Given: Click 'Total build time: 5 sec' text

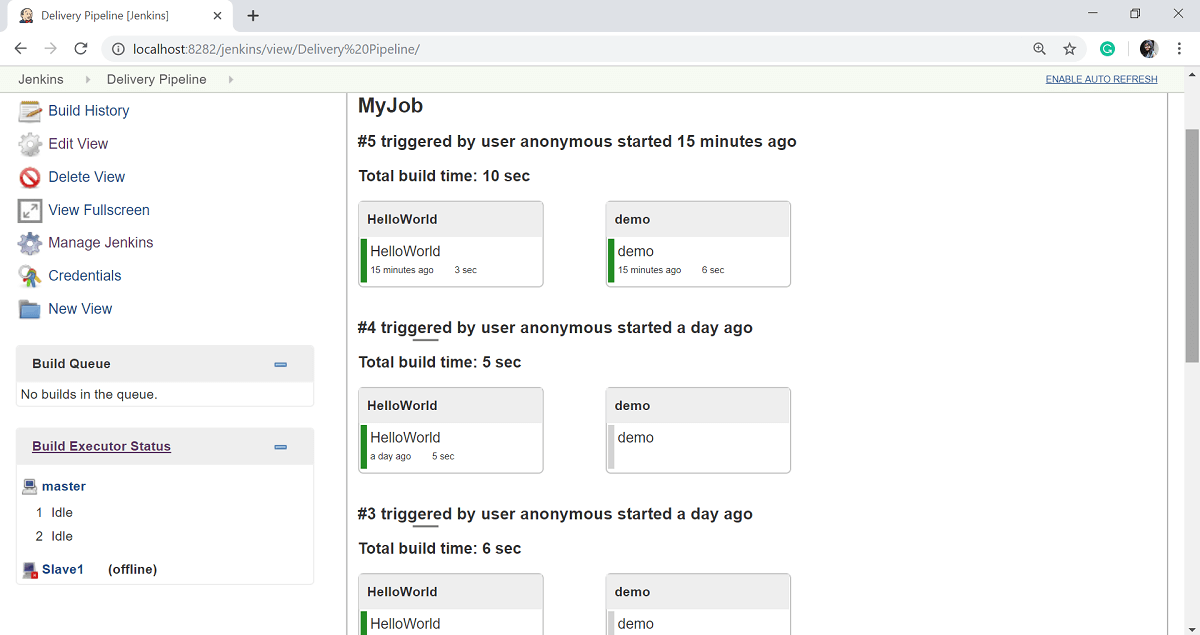Looking at the screenshot, I should (x=440, y=362).
